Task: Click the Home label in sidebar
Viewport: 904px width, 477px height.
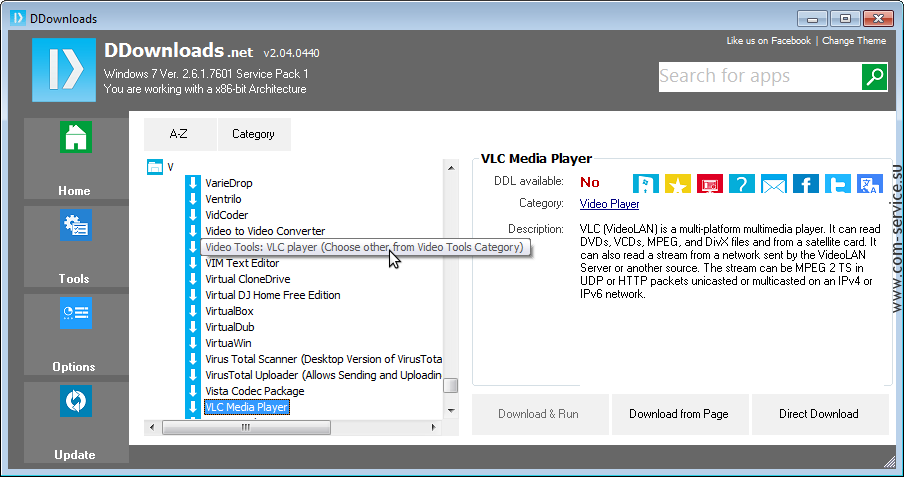Action: coord(74,191)
